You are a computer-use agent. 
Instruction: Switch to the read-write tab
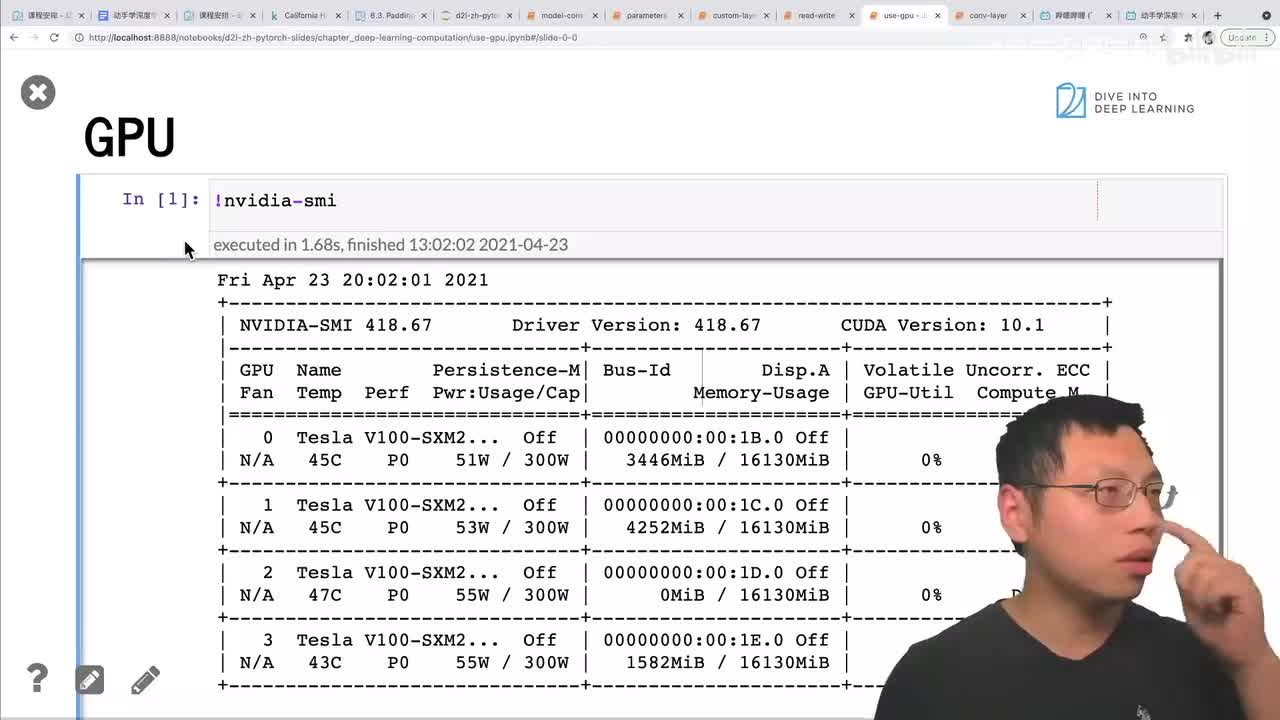pos(817,16)
